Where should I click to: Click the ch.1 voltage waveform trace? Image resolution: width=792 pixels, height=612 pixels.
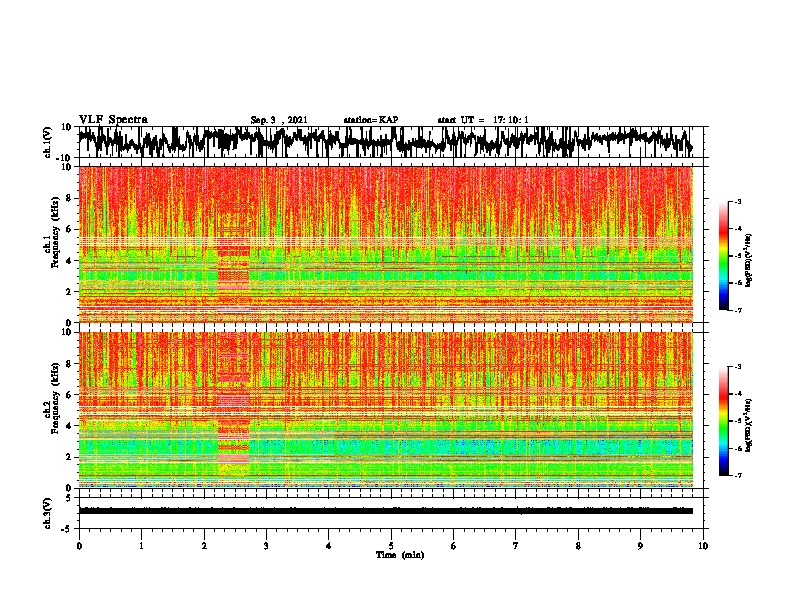click(x=385, y=141)
